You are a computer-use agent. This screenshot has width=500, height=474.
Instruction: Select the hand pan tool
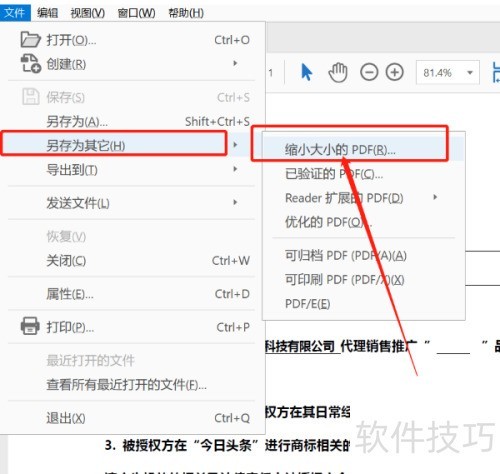pyautogui.click(x=338, y=72)
